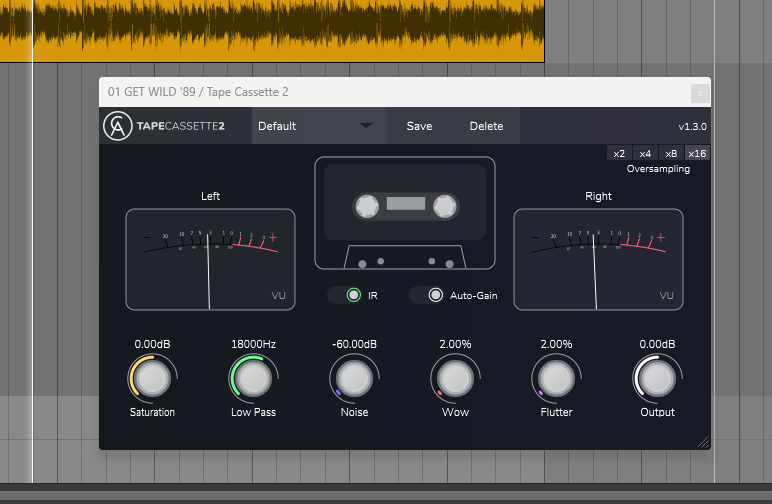This screenshot has width=772, height=504.
Task: Select x4 oversampling
Action: tap(645, 153)
